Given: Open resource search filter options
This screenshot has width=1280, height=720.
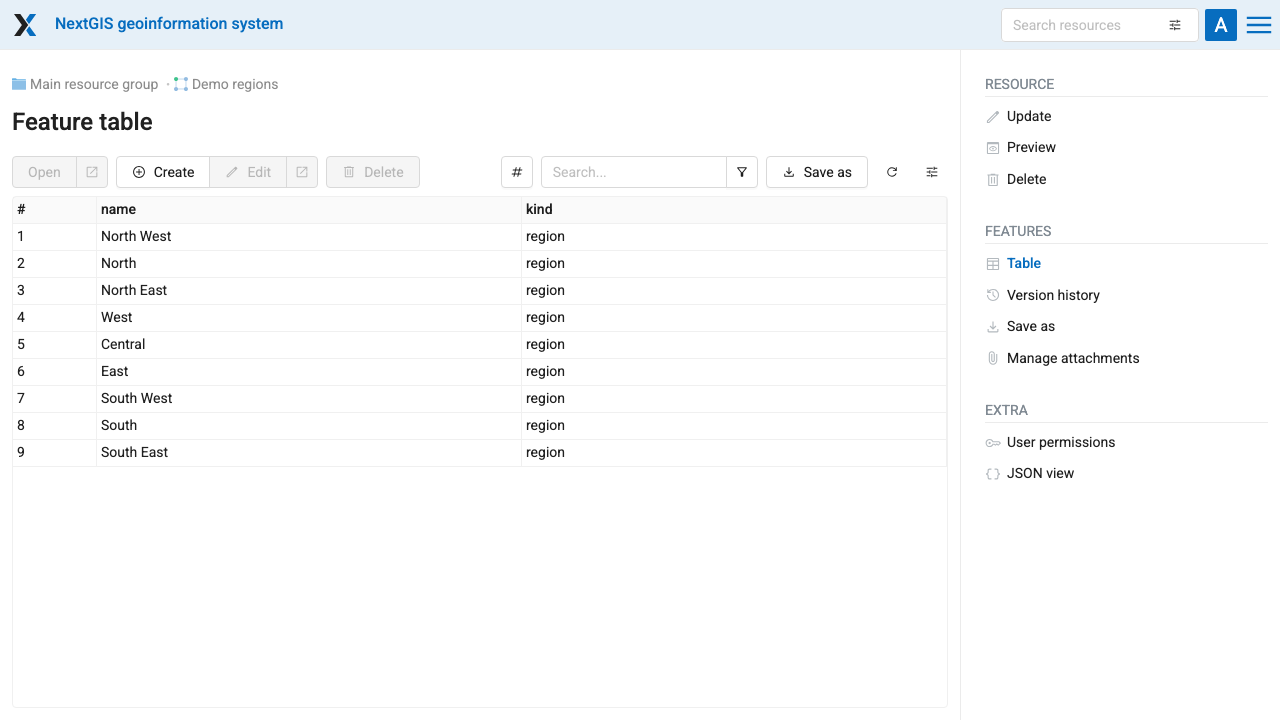Looking at the screenshot, I should [x=1175, y=25].
